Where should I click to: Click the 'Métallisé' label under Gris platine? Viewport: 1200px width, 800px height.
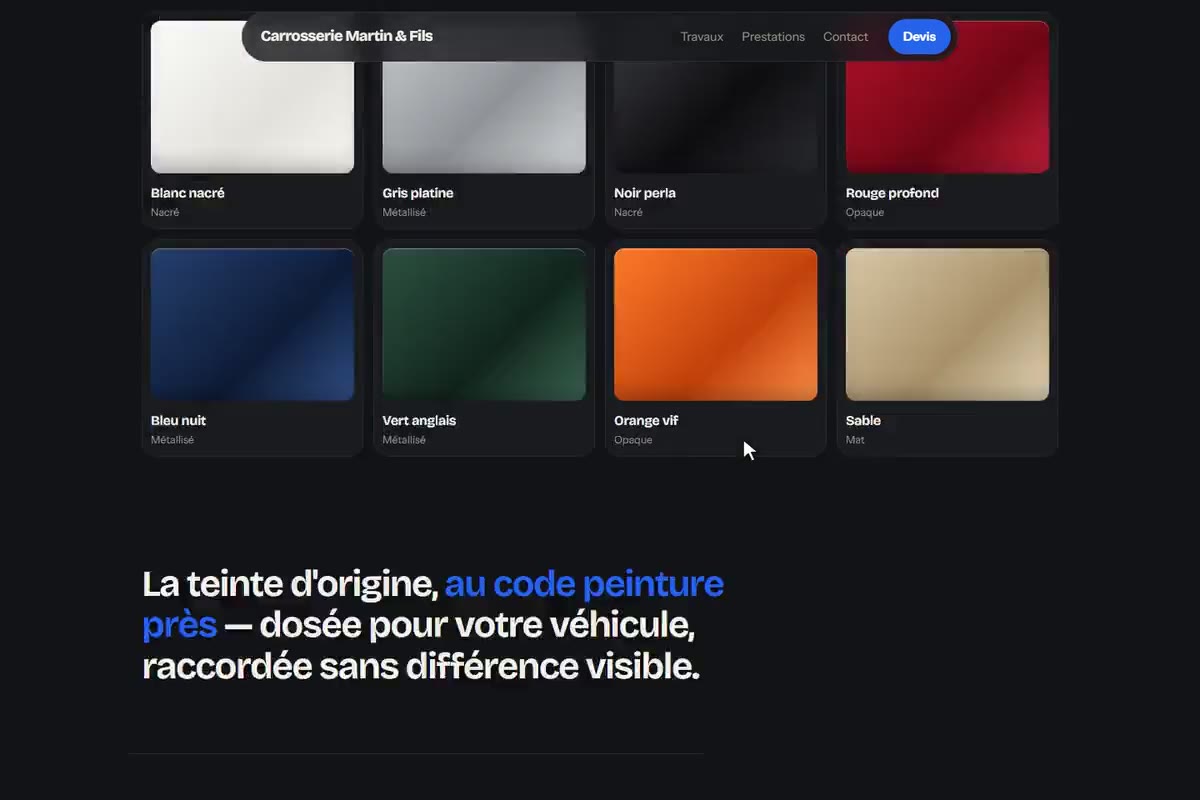(404, 212)
